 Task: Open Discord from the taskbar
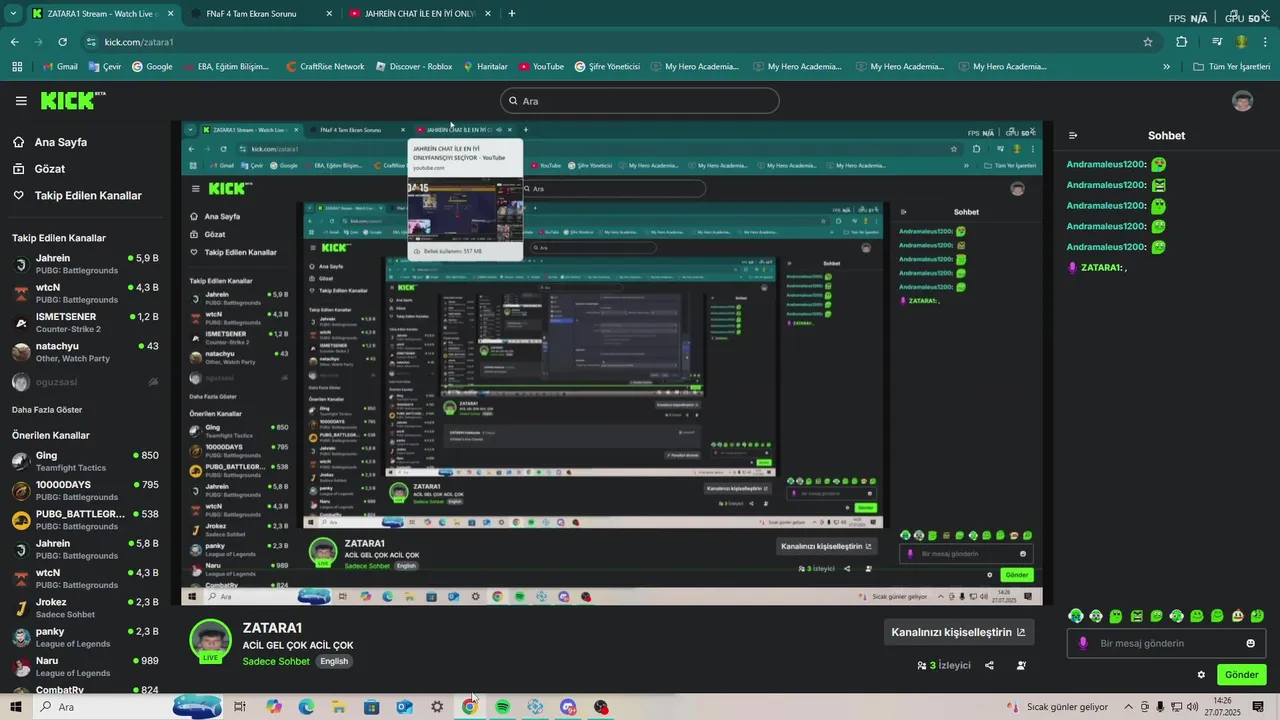tap(568, 707)
